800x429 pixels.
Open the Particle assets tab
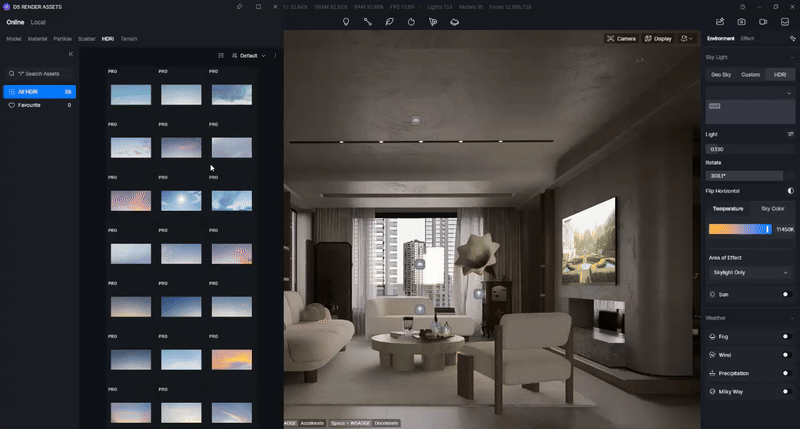[62, 39]
